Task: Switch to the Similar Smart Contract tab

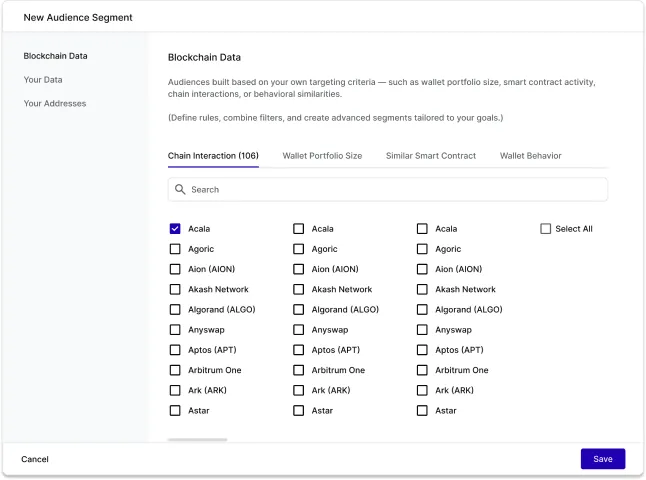Action: [431, 156]
